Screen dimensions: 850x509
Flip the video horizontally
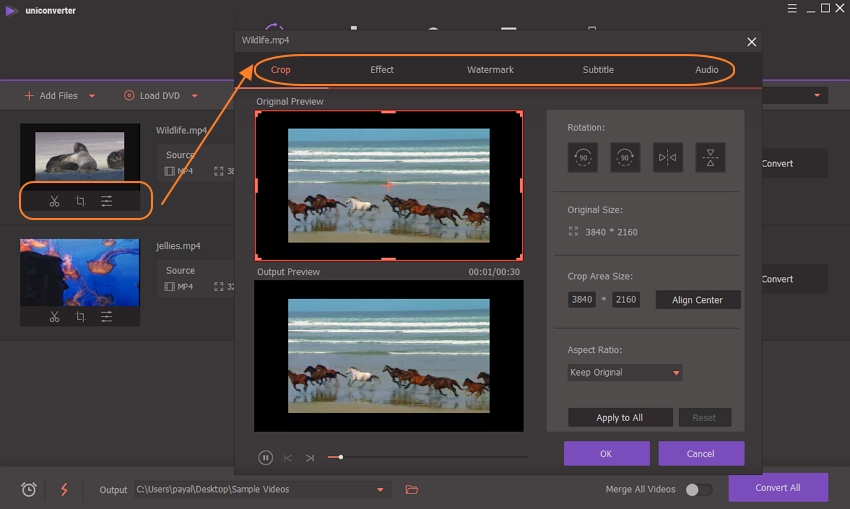tap(667, 158)
